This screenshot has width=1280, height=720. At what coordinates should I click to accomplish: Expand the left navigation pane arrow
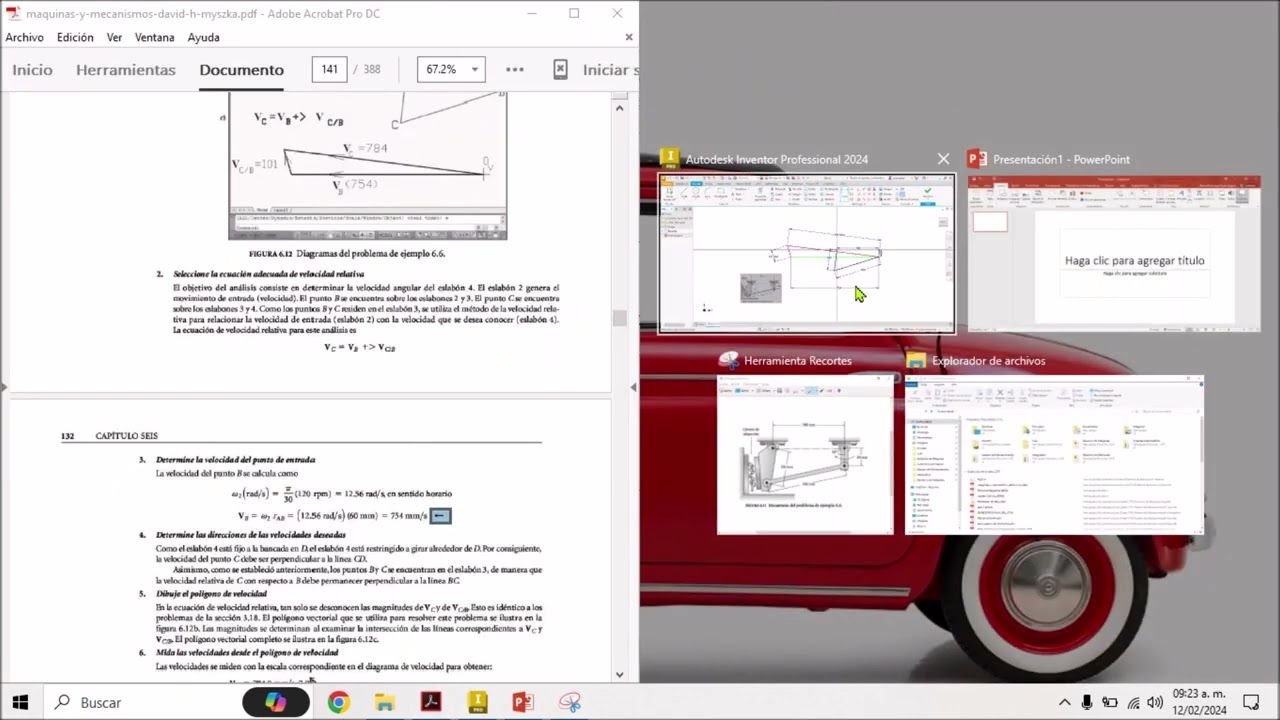pyautogui.click(x=4, y=387)
